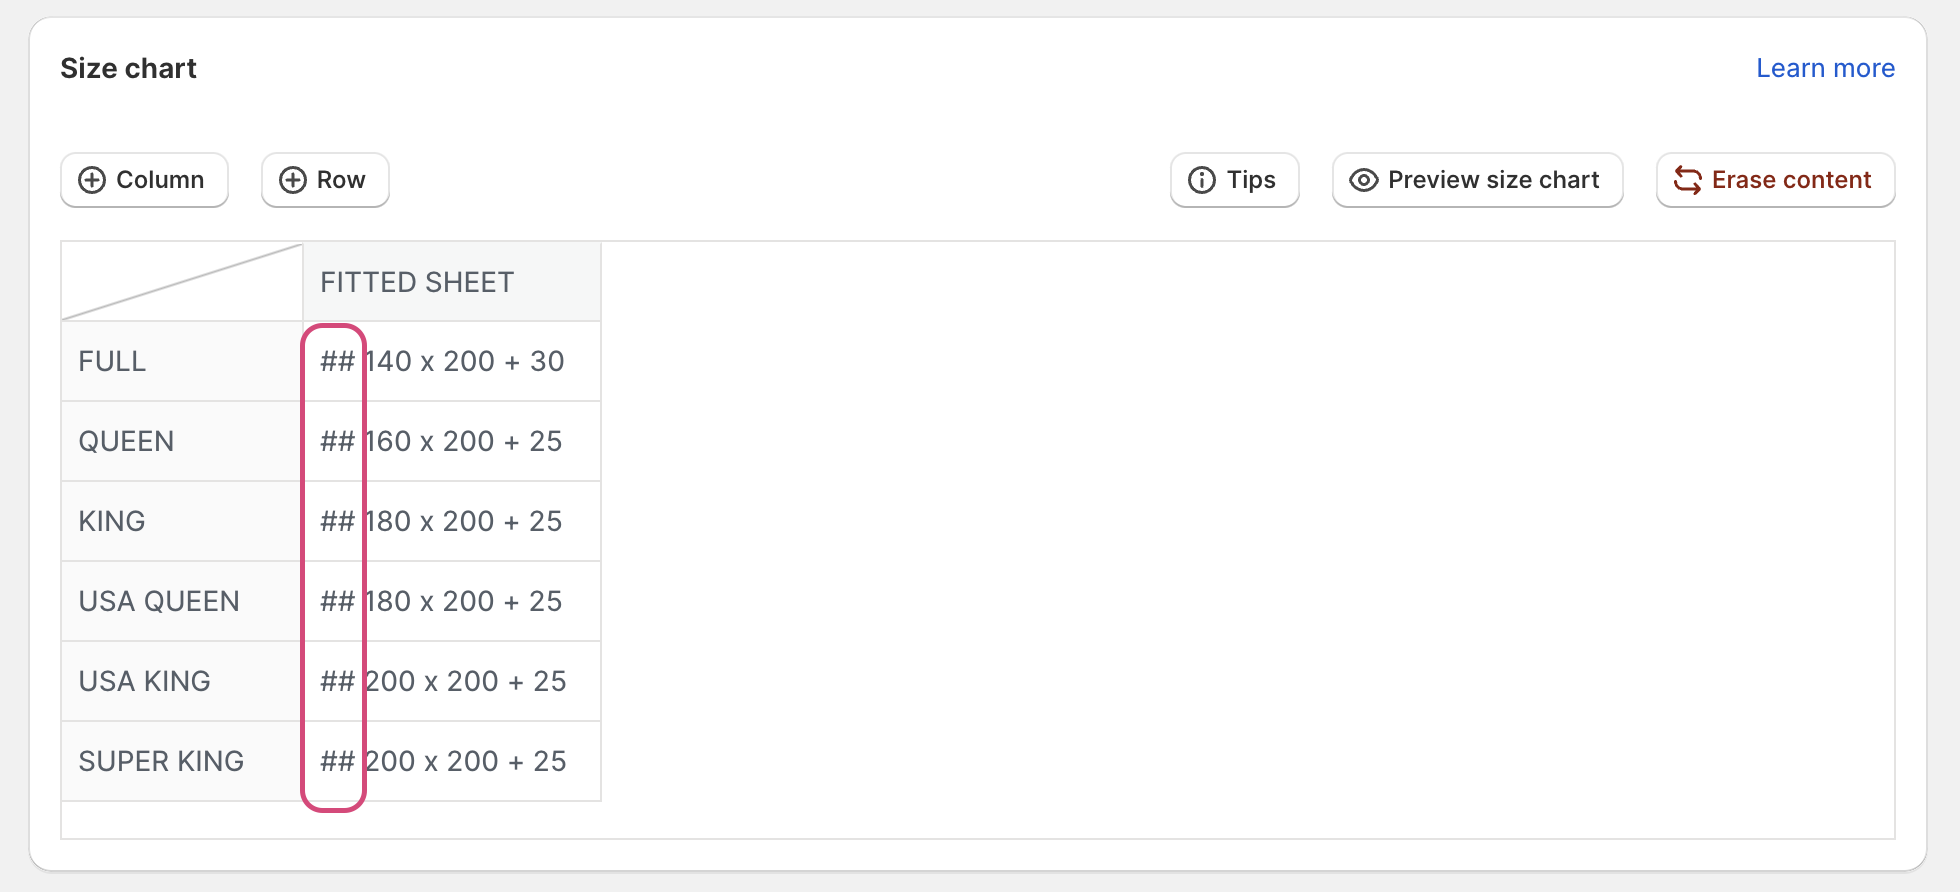Edit the KING row label cell
Screen dimensions: 1960x892
pos(180,521)
